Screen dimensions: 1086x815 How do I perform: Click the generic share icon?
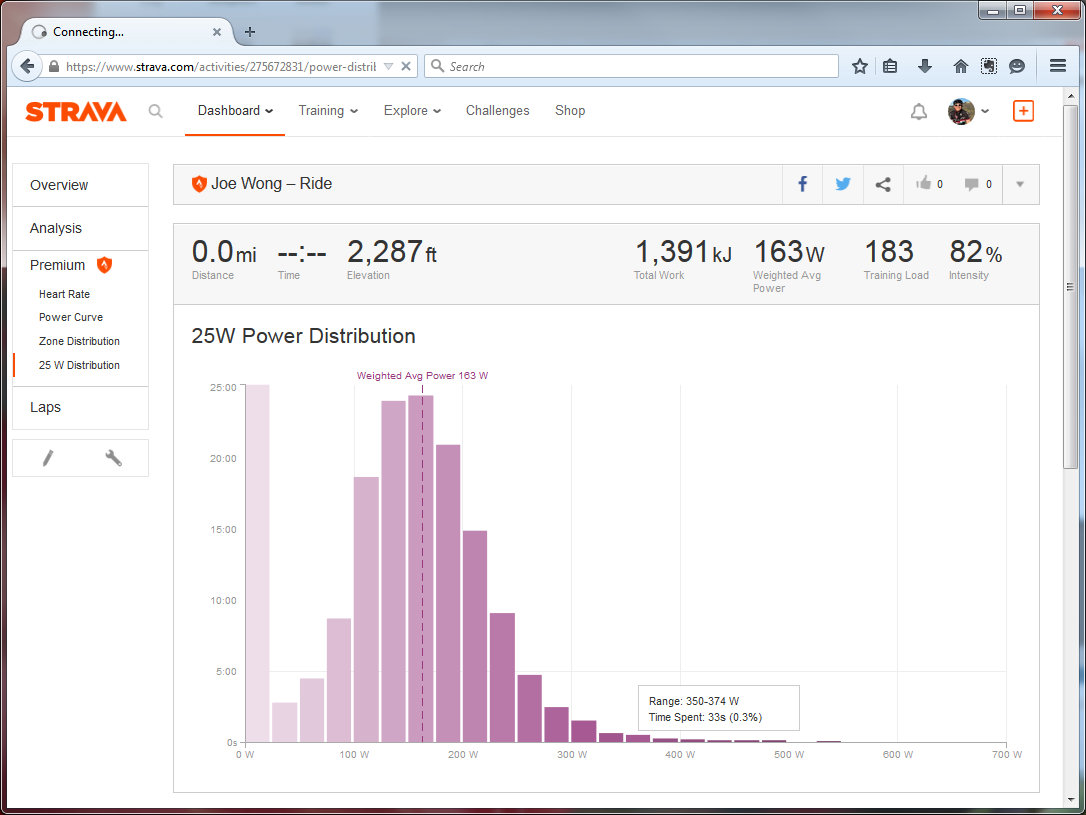point(882,184)
